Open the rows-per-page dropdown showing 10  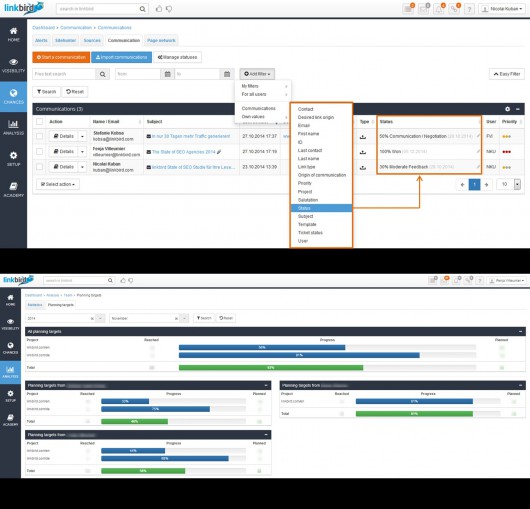coord(508,184)
